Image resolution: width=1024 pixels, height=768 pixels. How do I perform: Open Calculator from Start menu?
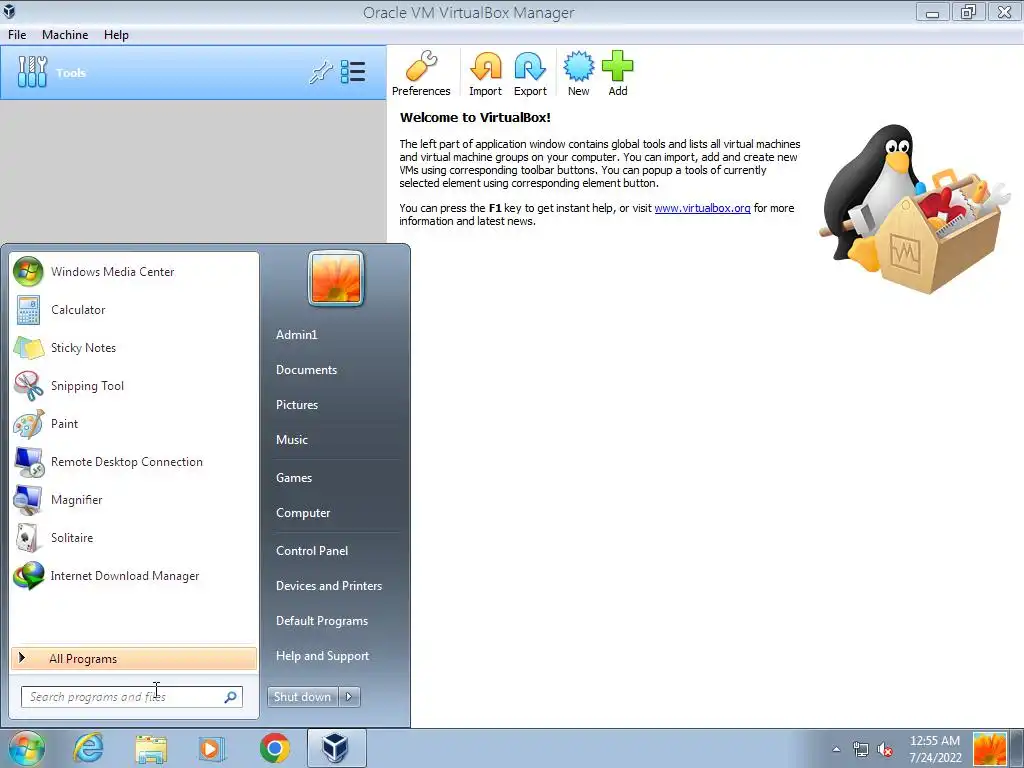pos(135,310)
